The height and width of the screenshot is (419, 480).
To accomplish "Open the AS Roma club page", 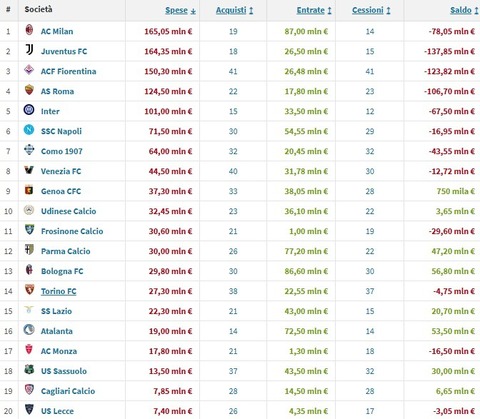I will pos(57,91).
